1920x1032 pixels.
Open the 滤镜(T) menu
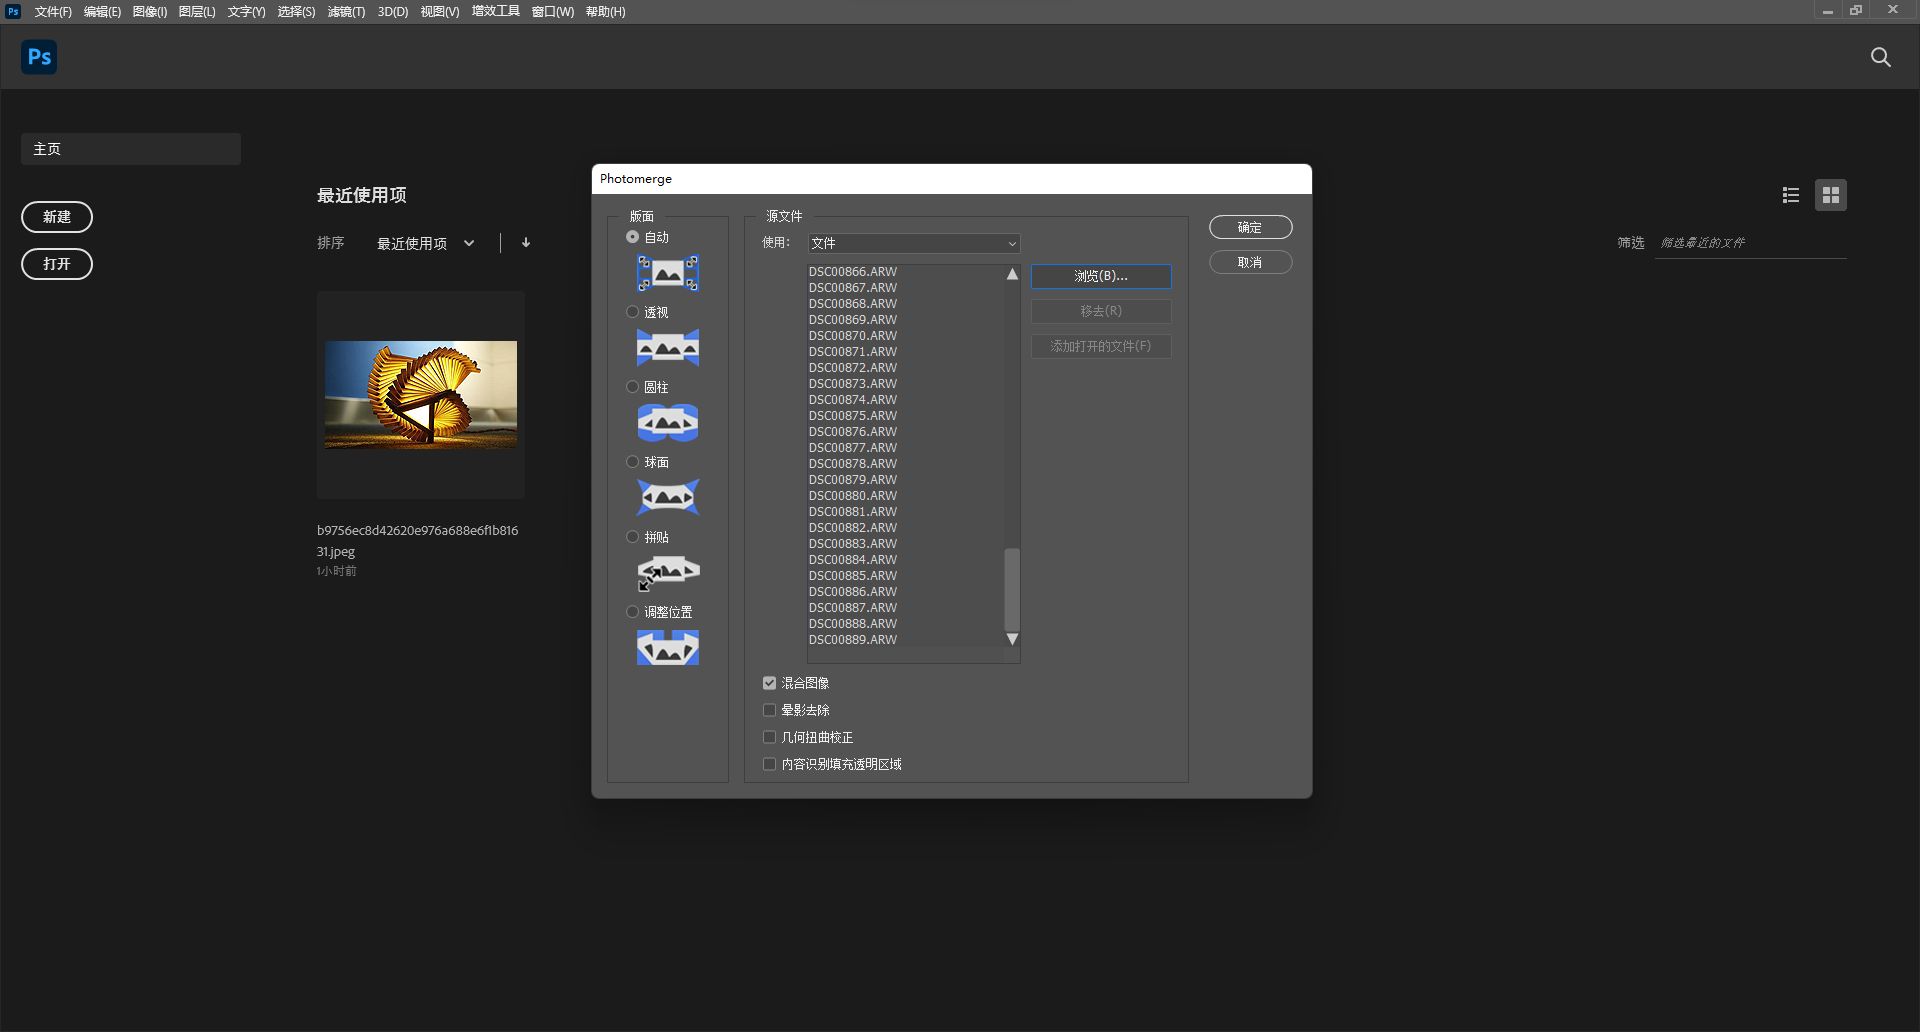coord(346,12)
